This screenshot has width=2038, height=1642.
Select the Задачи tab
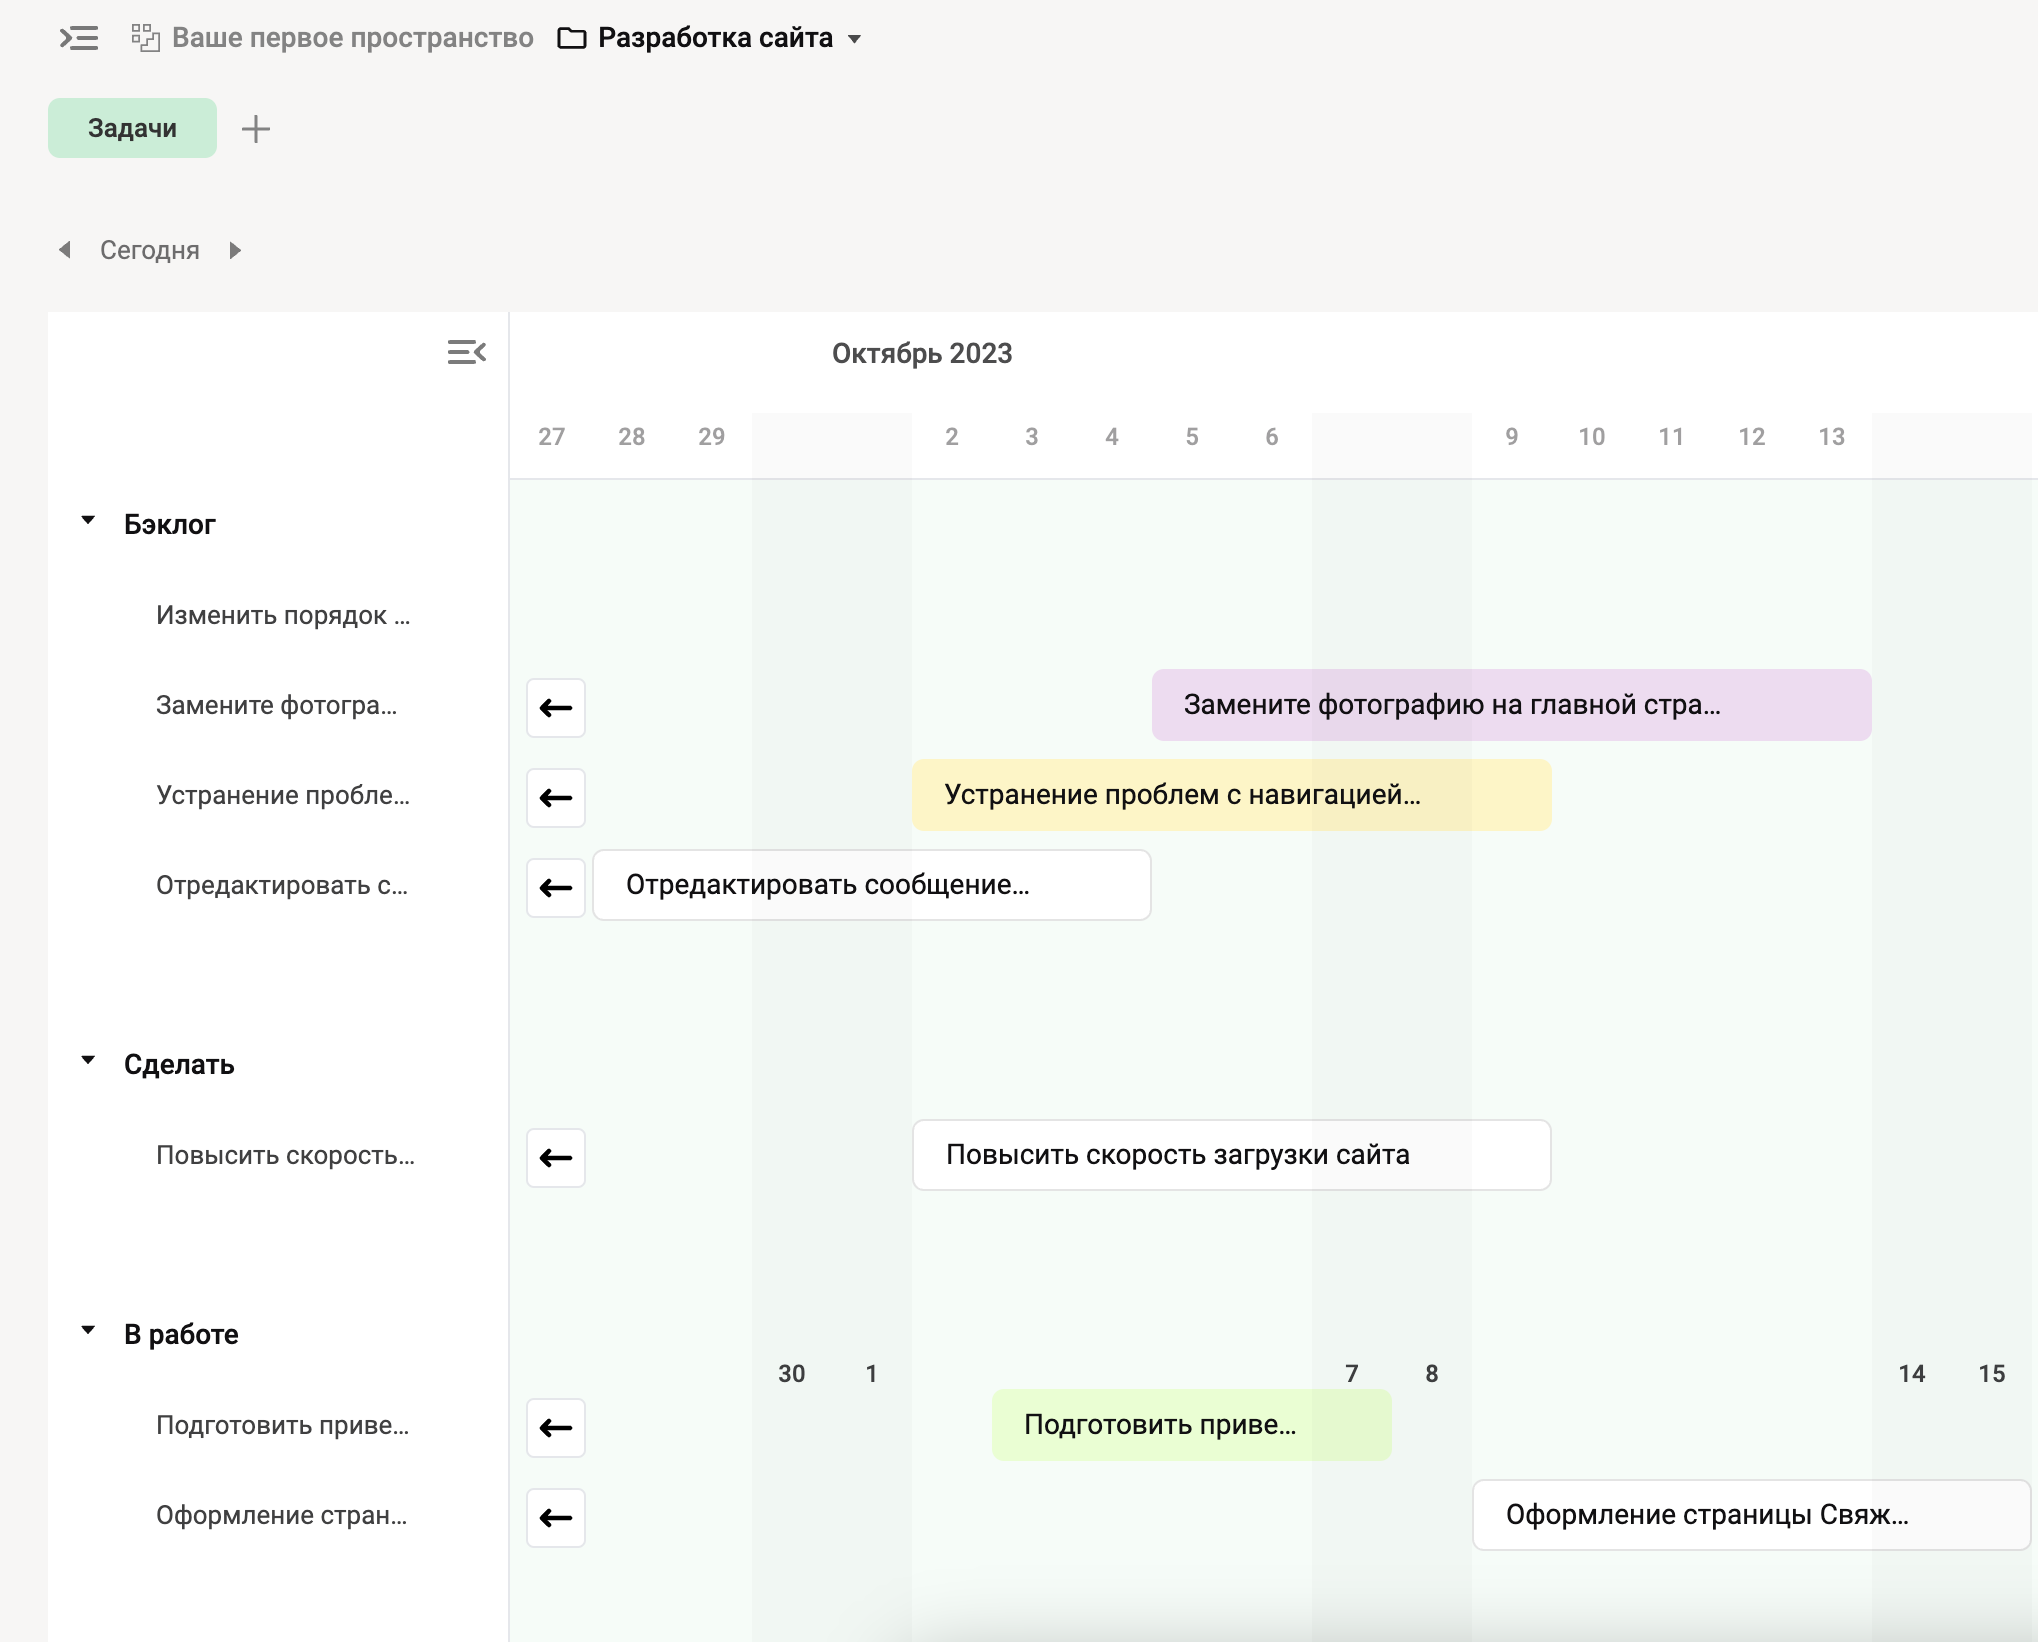[x=132, y=128]
